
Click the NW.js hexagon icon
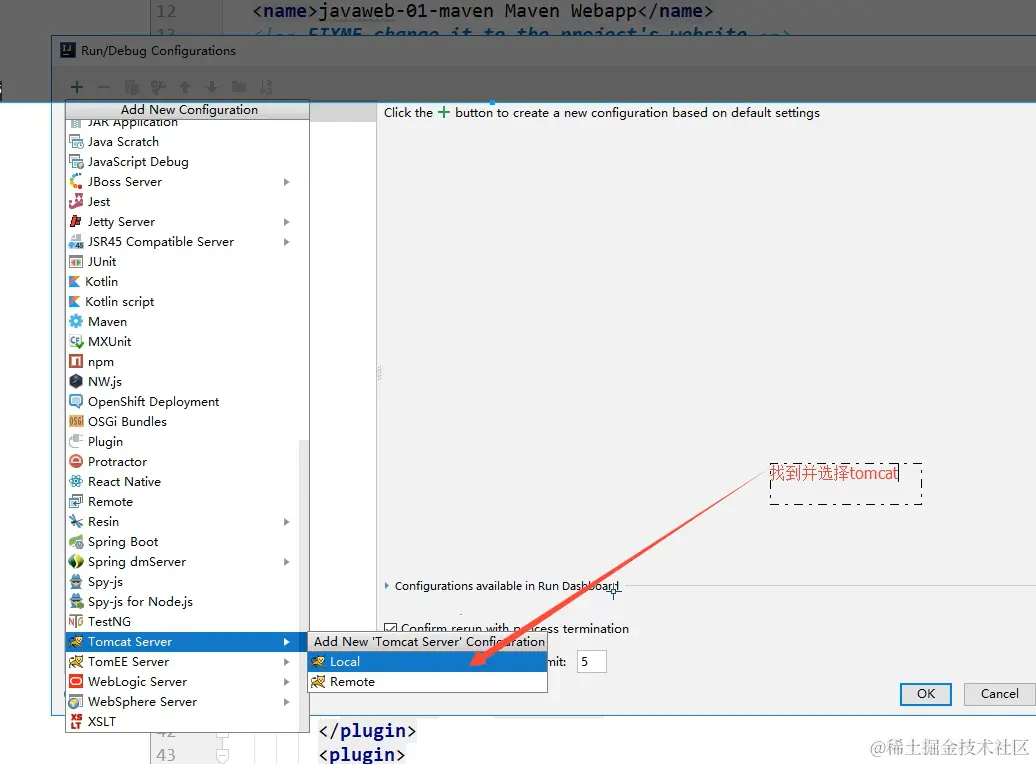click(76, 381)
